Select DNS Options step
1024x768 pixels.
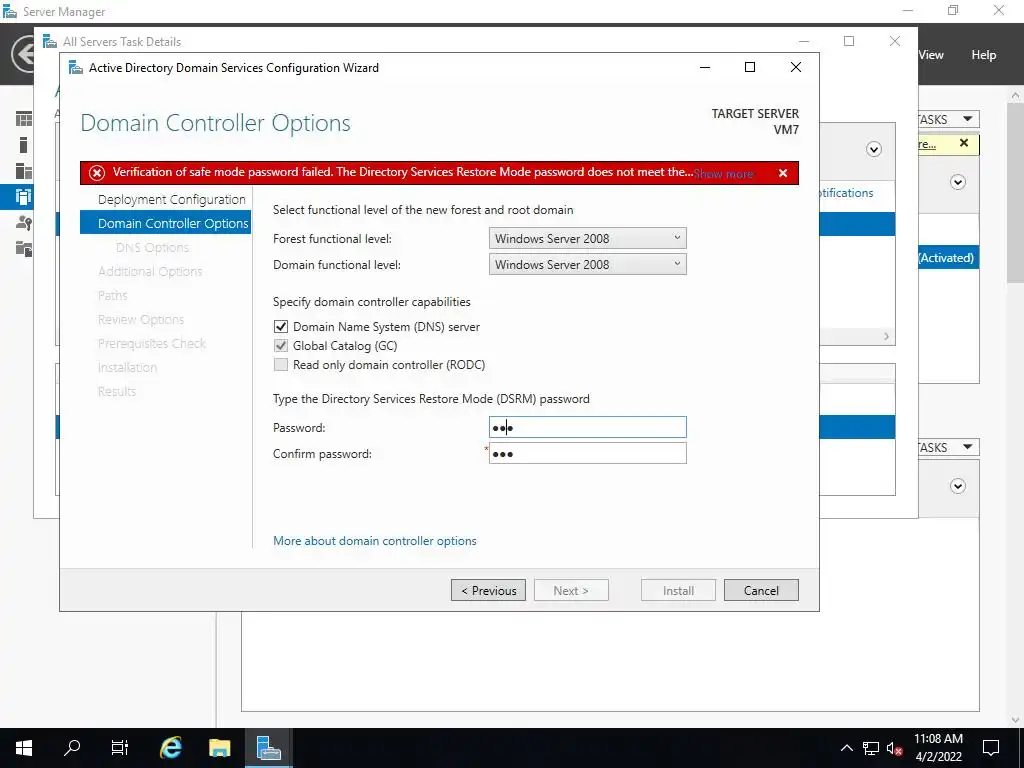tap(152, 248)
